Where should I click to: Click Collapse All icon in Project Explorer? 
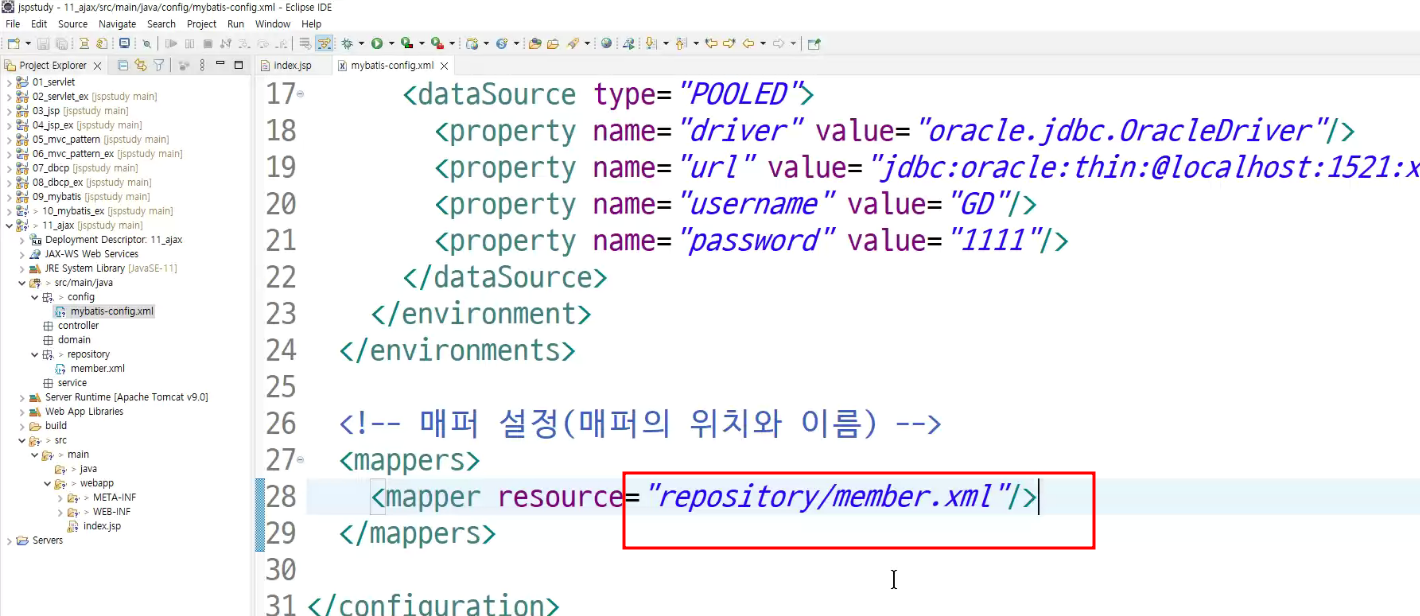pyautogui.click(x=122, y=65)
